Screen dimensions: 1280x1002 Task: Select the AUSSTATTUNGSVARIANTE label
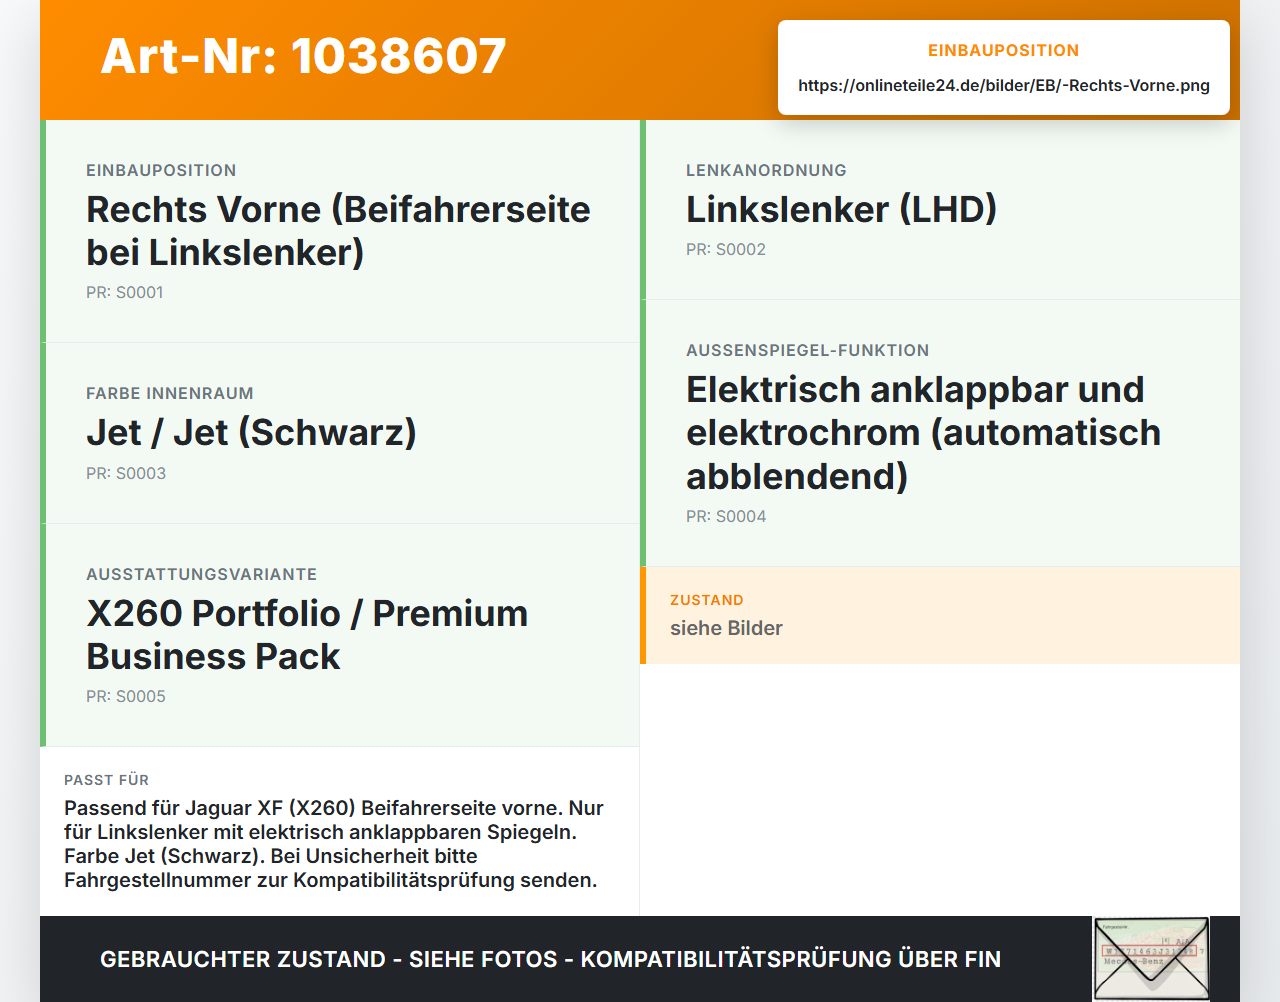click(202, 574)
